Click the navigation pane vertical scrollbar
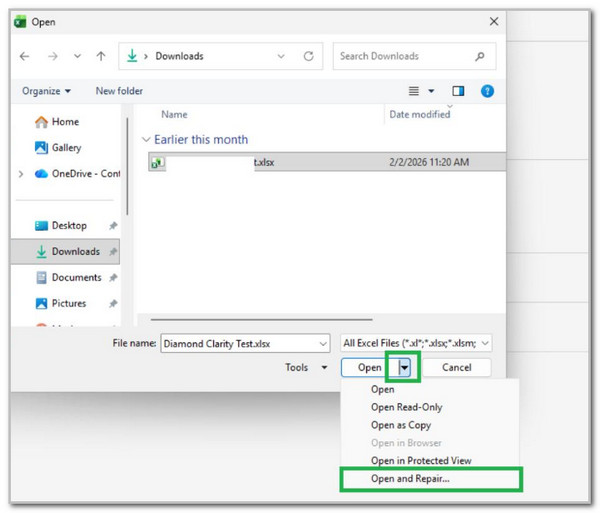 127,166
